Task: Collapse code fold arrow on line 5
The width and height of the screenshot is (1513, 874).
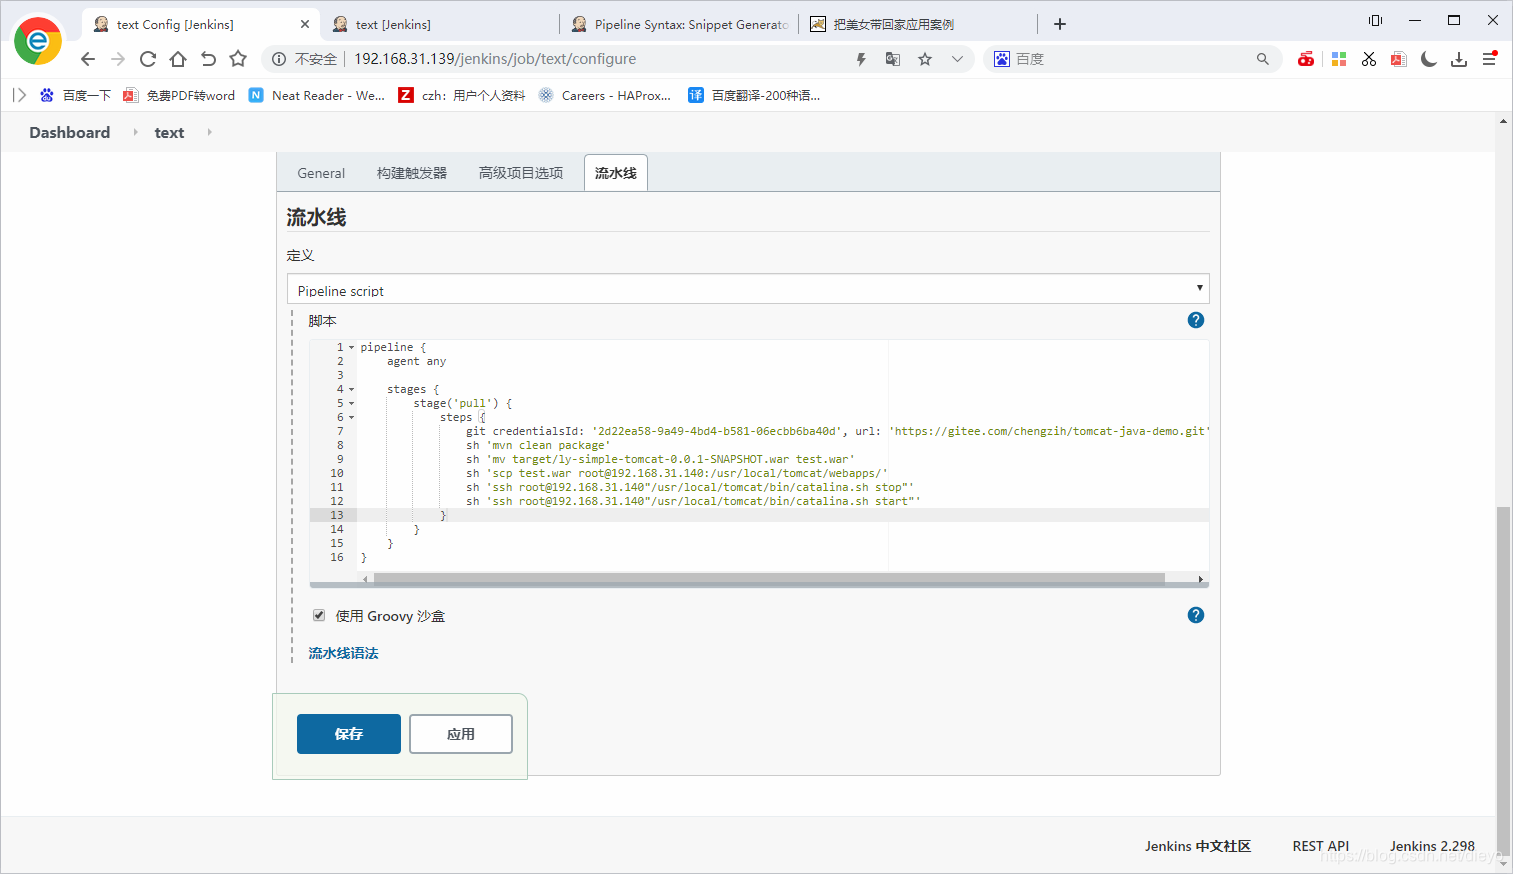Action: coord(351,403)
